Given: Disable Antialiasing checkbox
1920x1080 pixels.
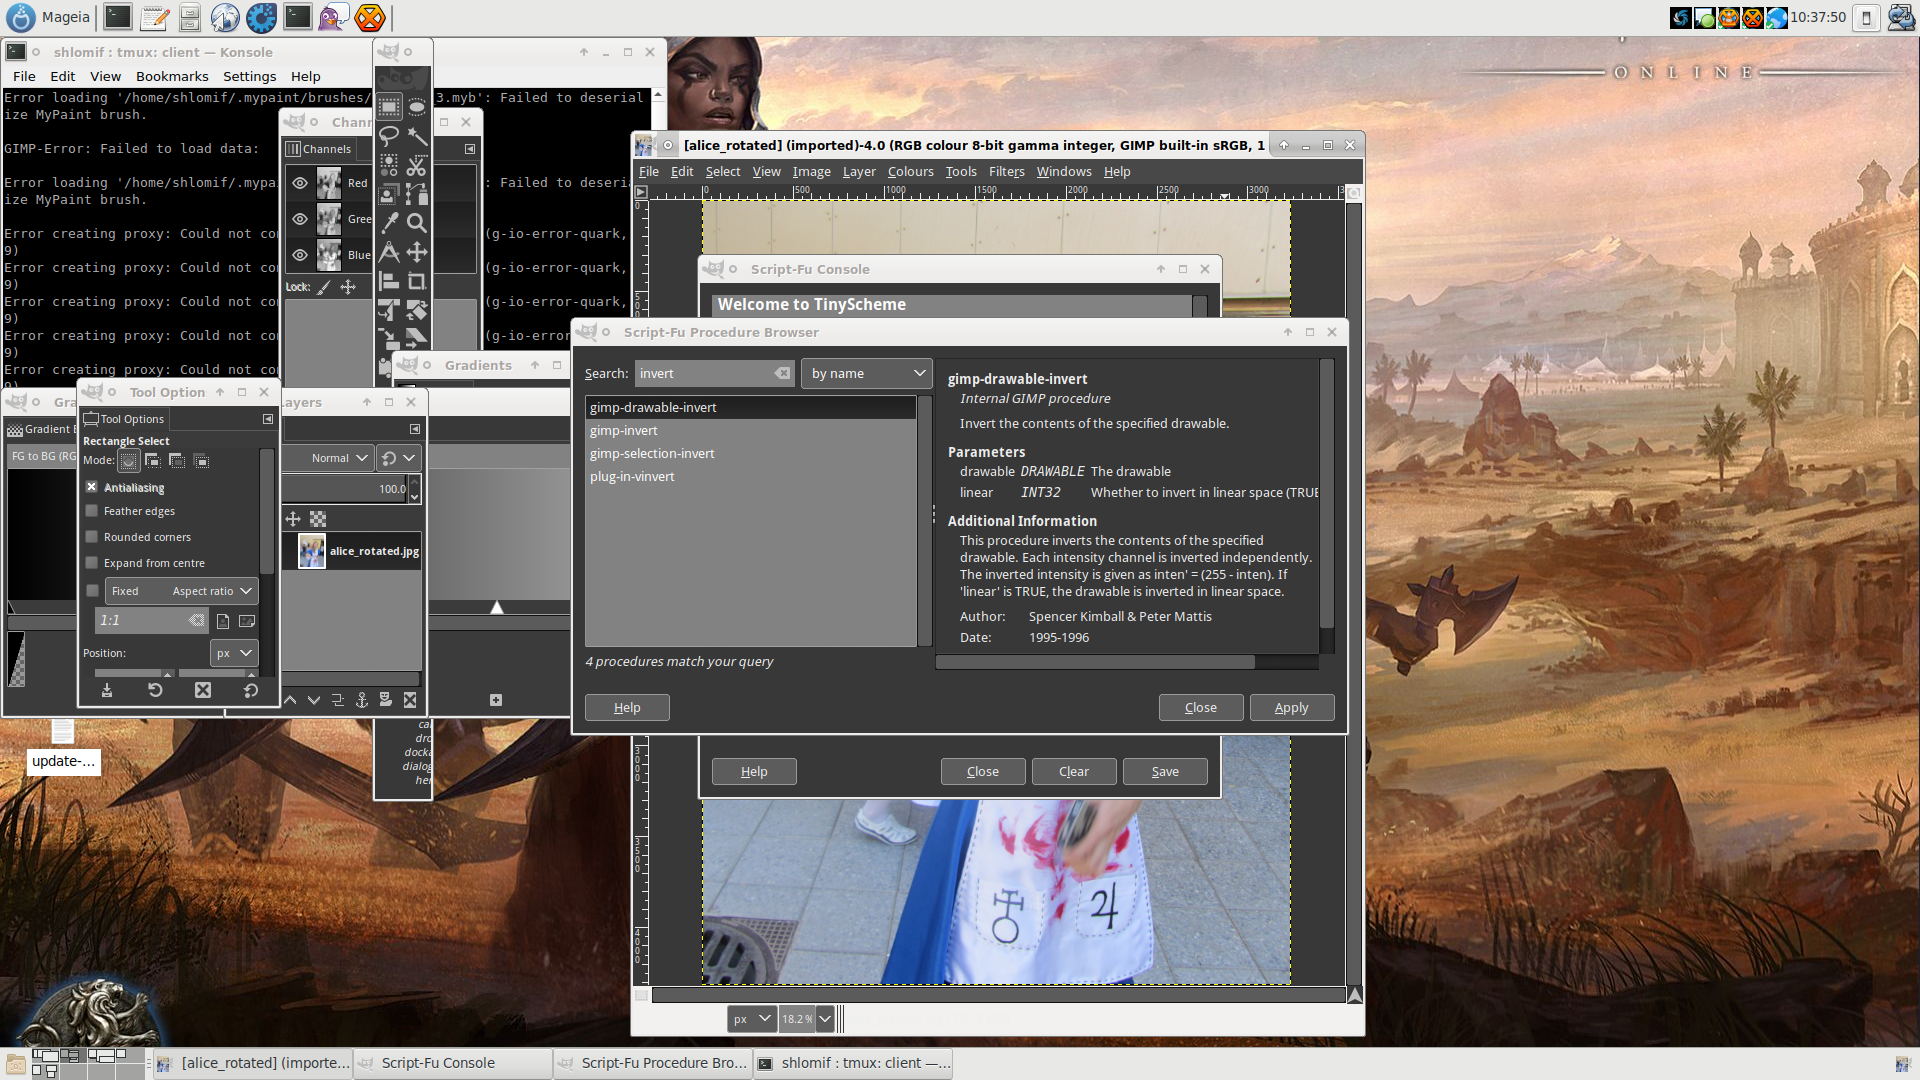Looking at the screenshot, I should click(92, 487).
